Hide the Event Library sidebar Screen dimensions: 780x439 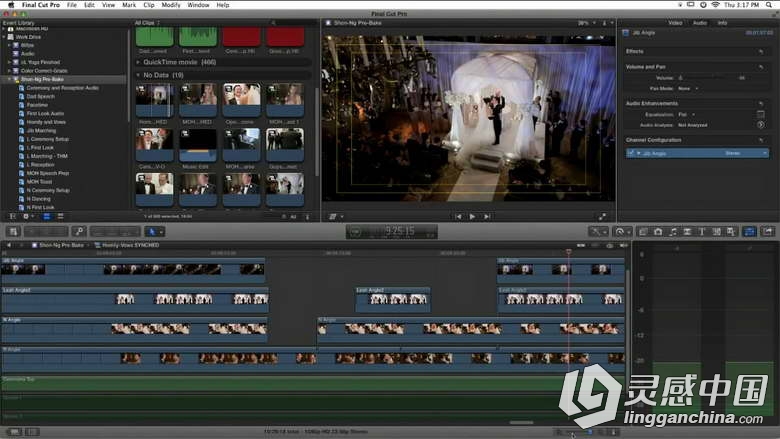(13, 217)
